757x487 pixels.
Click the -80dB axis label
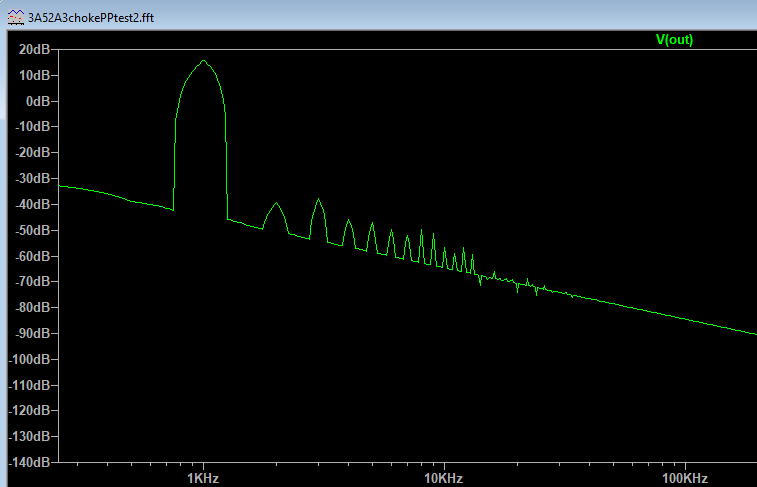click(32, 307)
